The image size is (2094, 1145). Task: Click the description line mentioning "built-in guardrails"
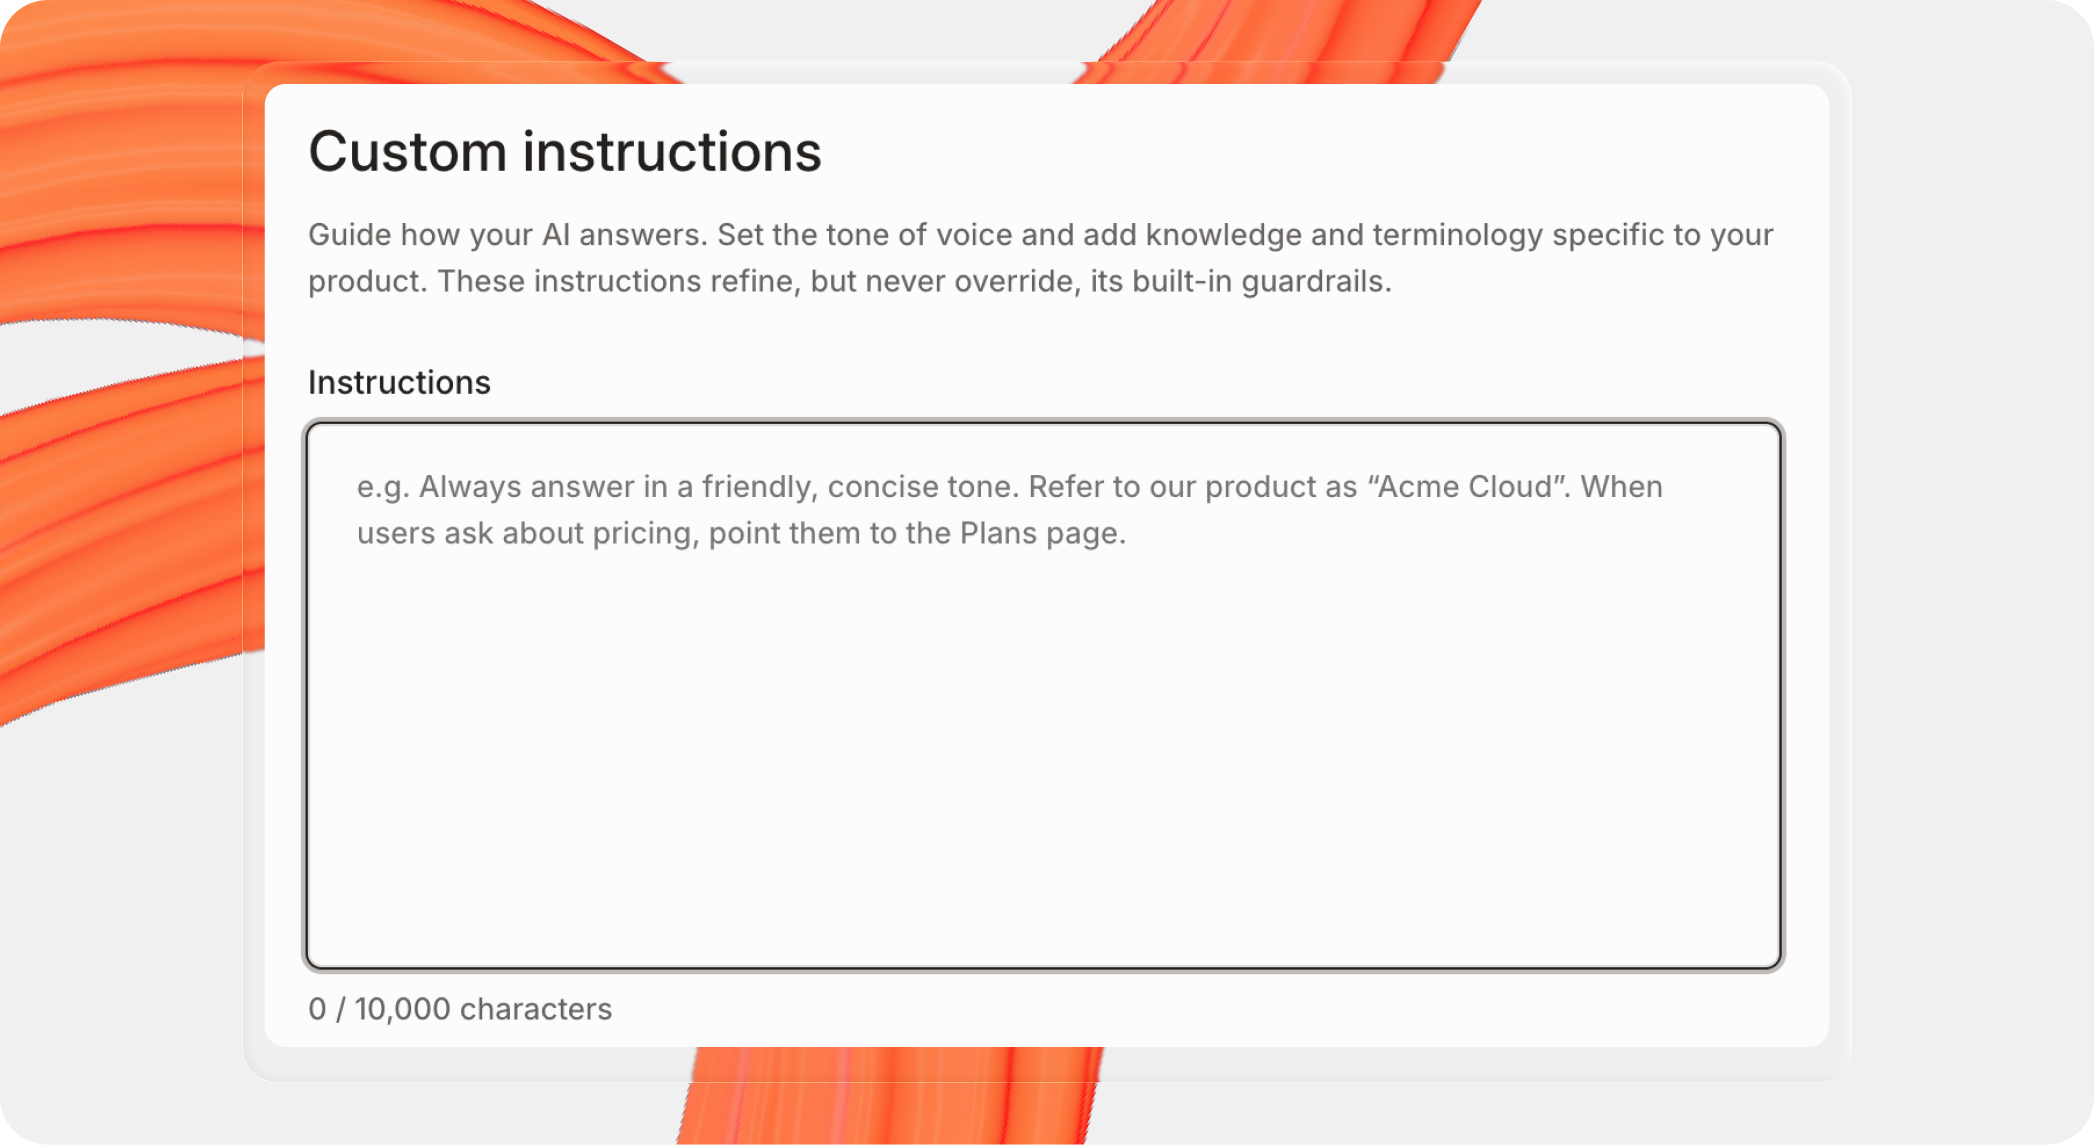coord(849,281)
